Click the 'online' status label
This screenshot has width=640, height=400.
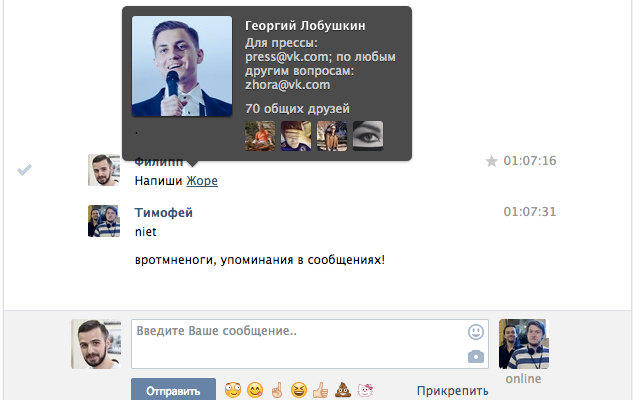pos(523,379)
